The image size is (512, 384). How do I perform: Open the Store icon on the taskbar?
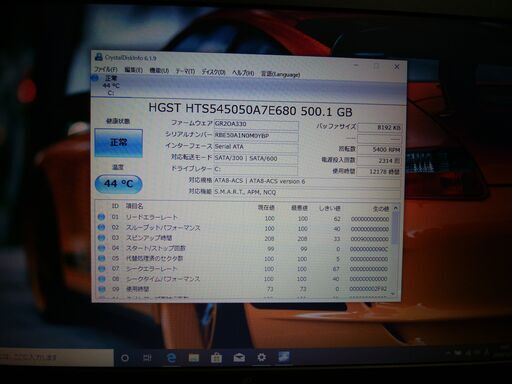(216, 358)
